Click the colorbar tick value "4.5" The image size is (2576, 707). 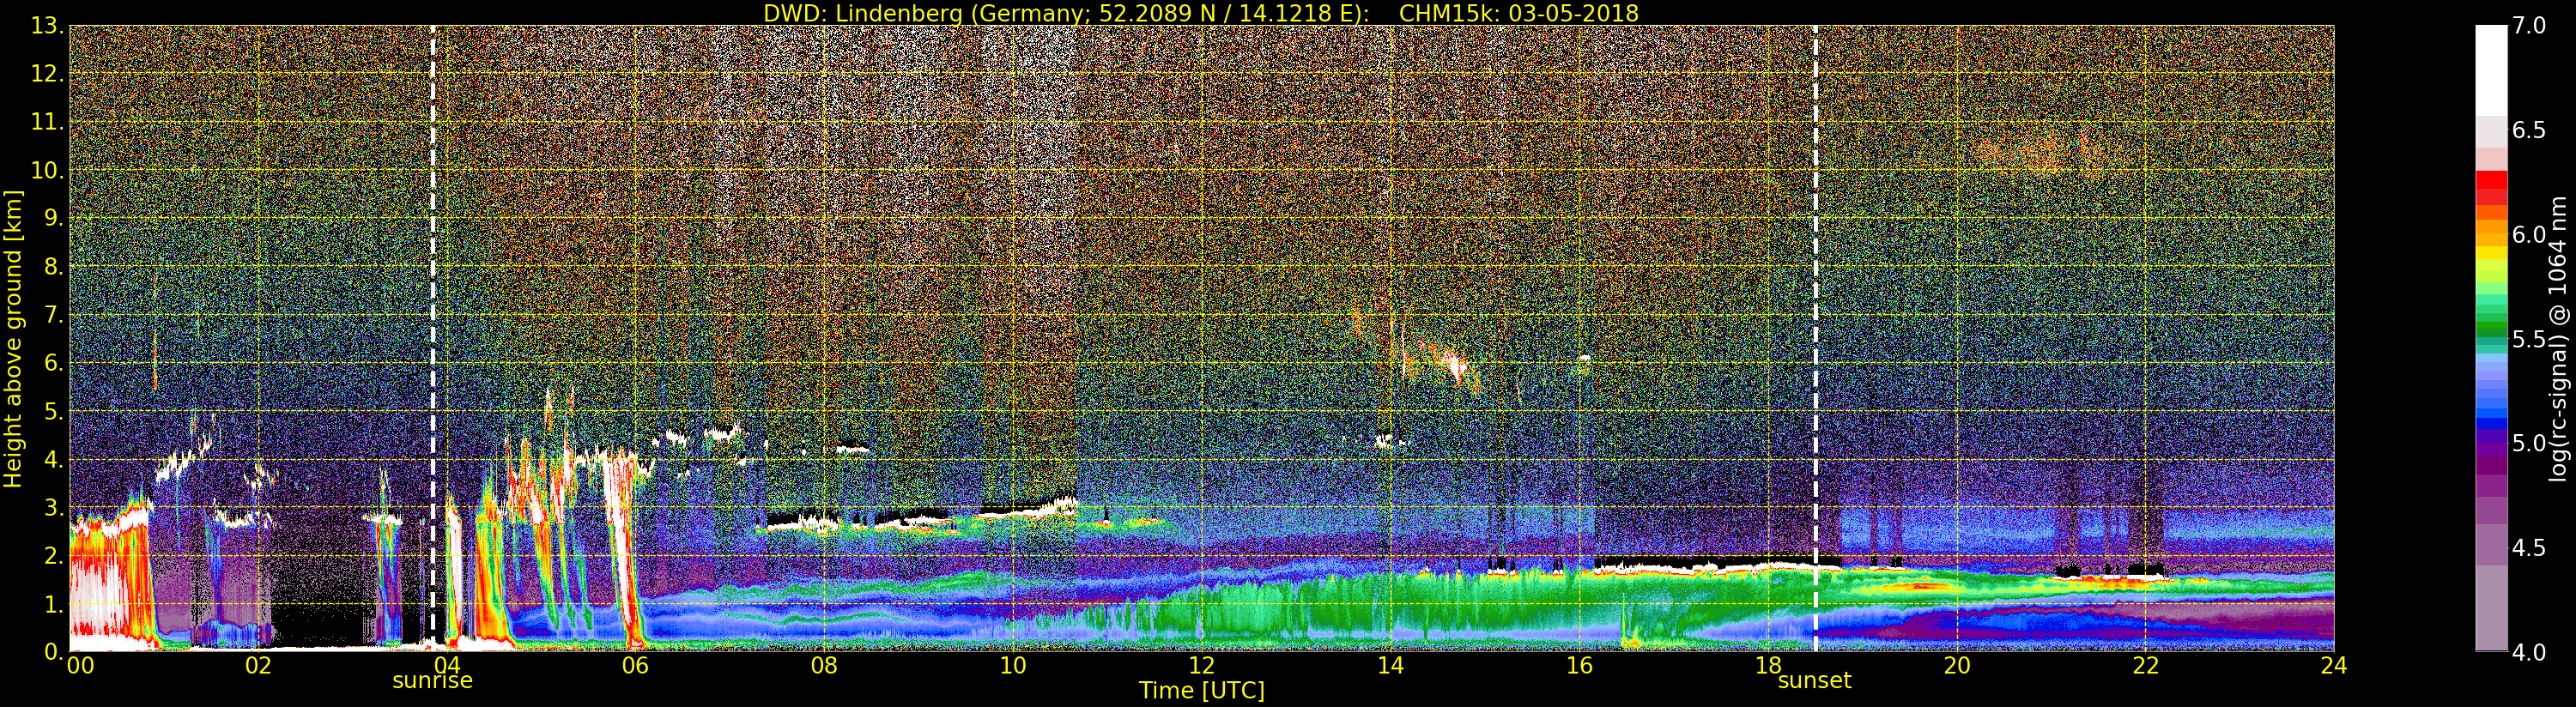2529,548
